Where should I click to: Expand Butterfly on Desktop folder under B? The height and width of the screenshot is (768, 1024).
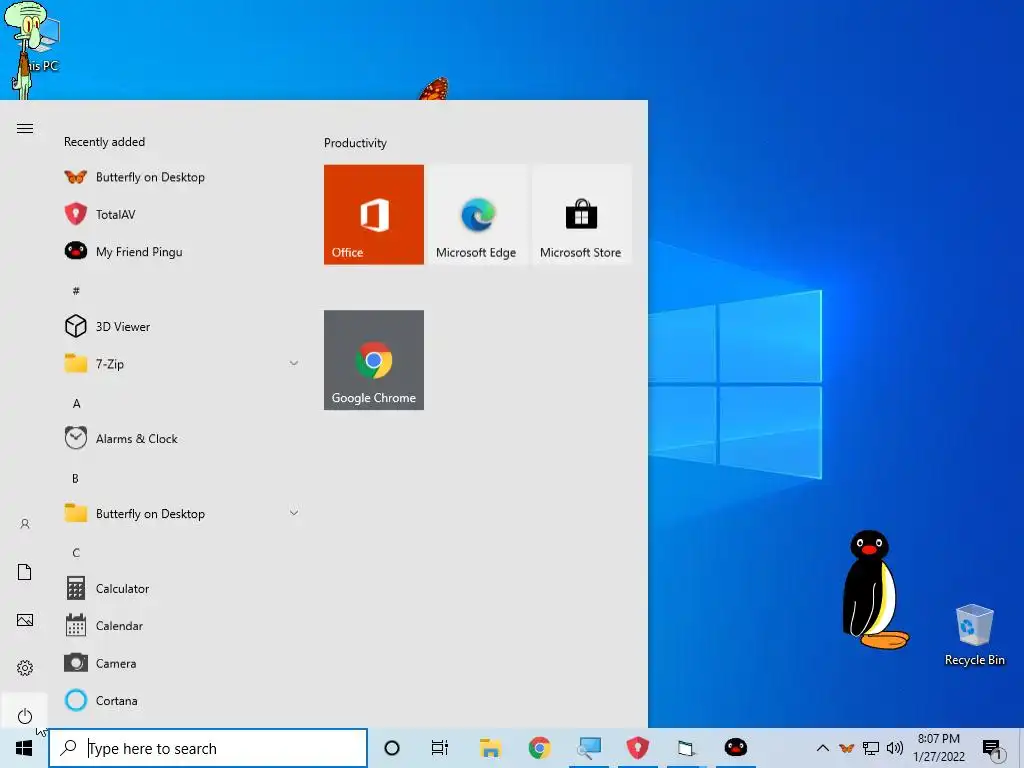182,514
